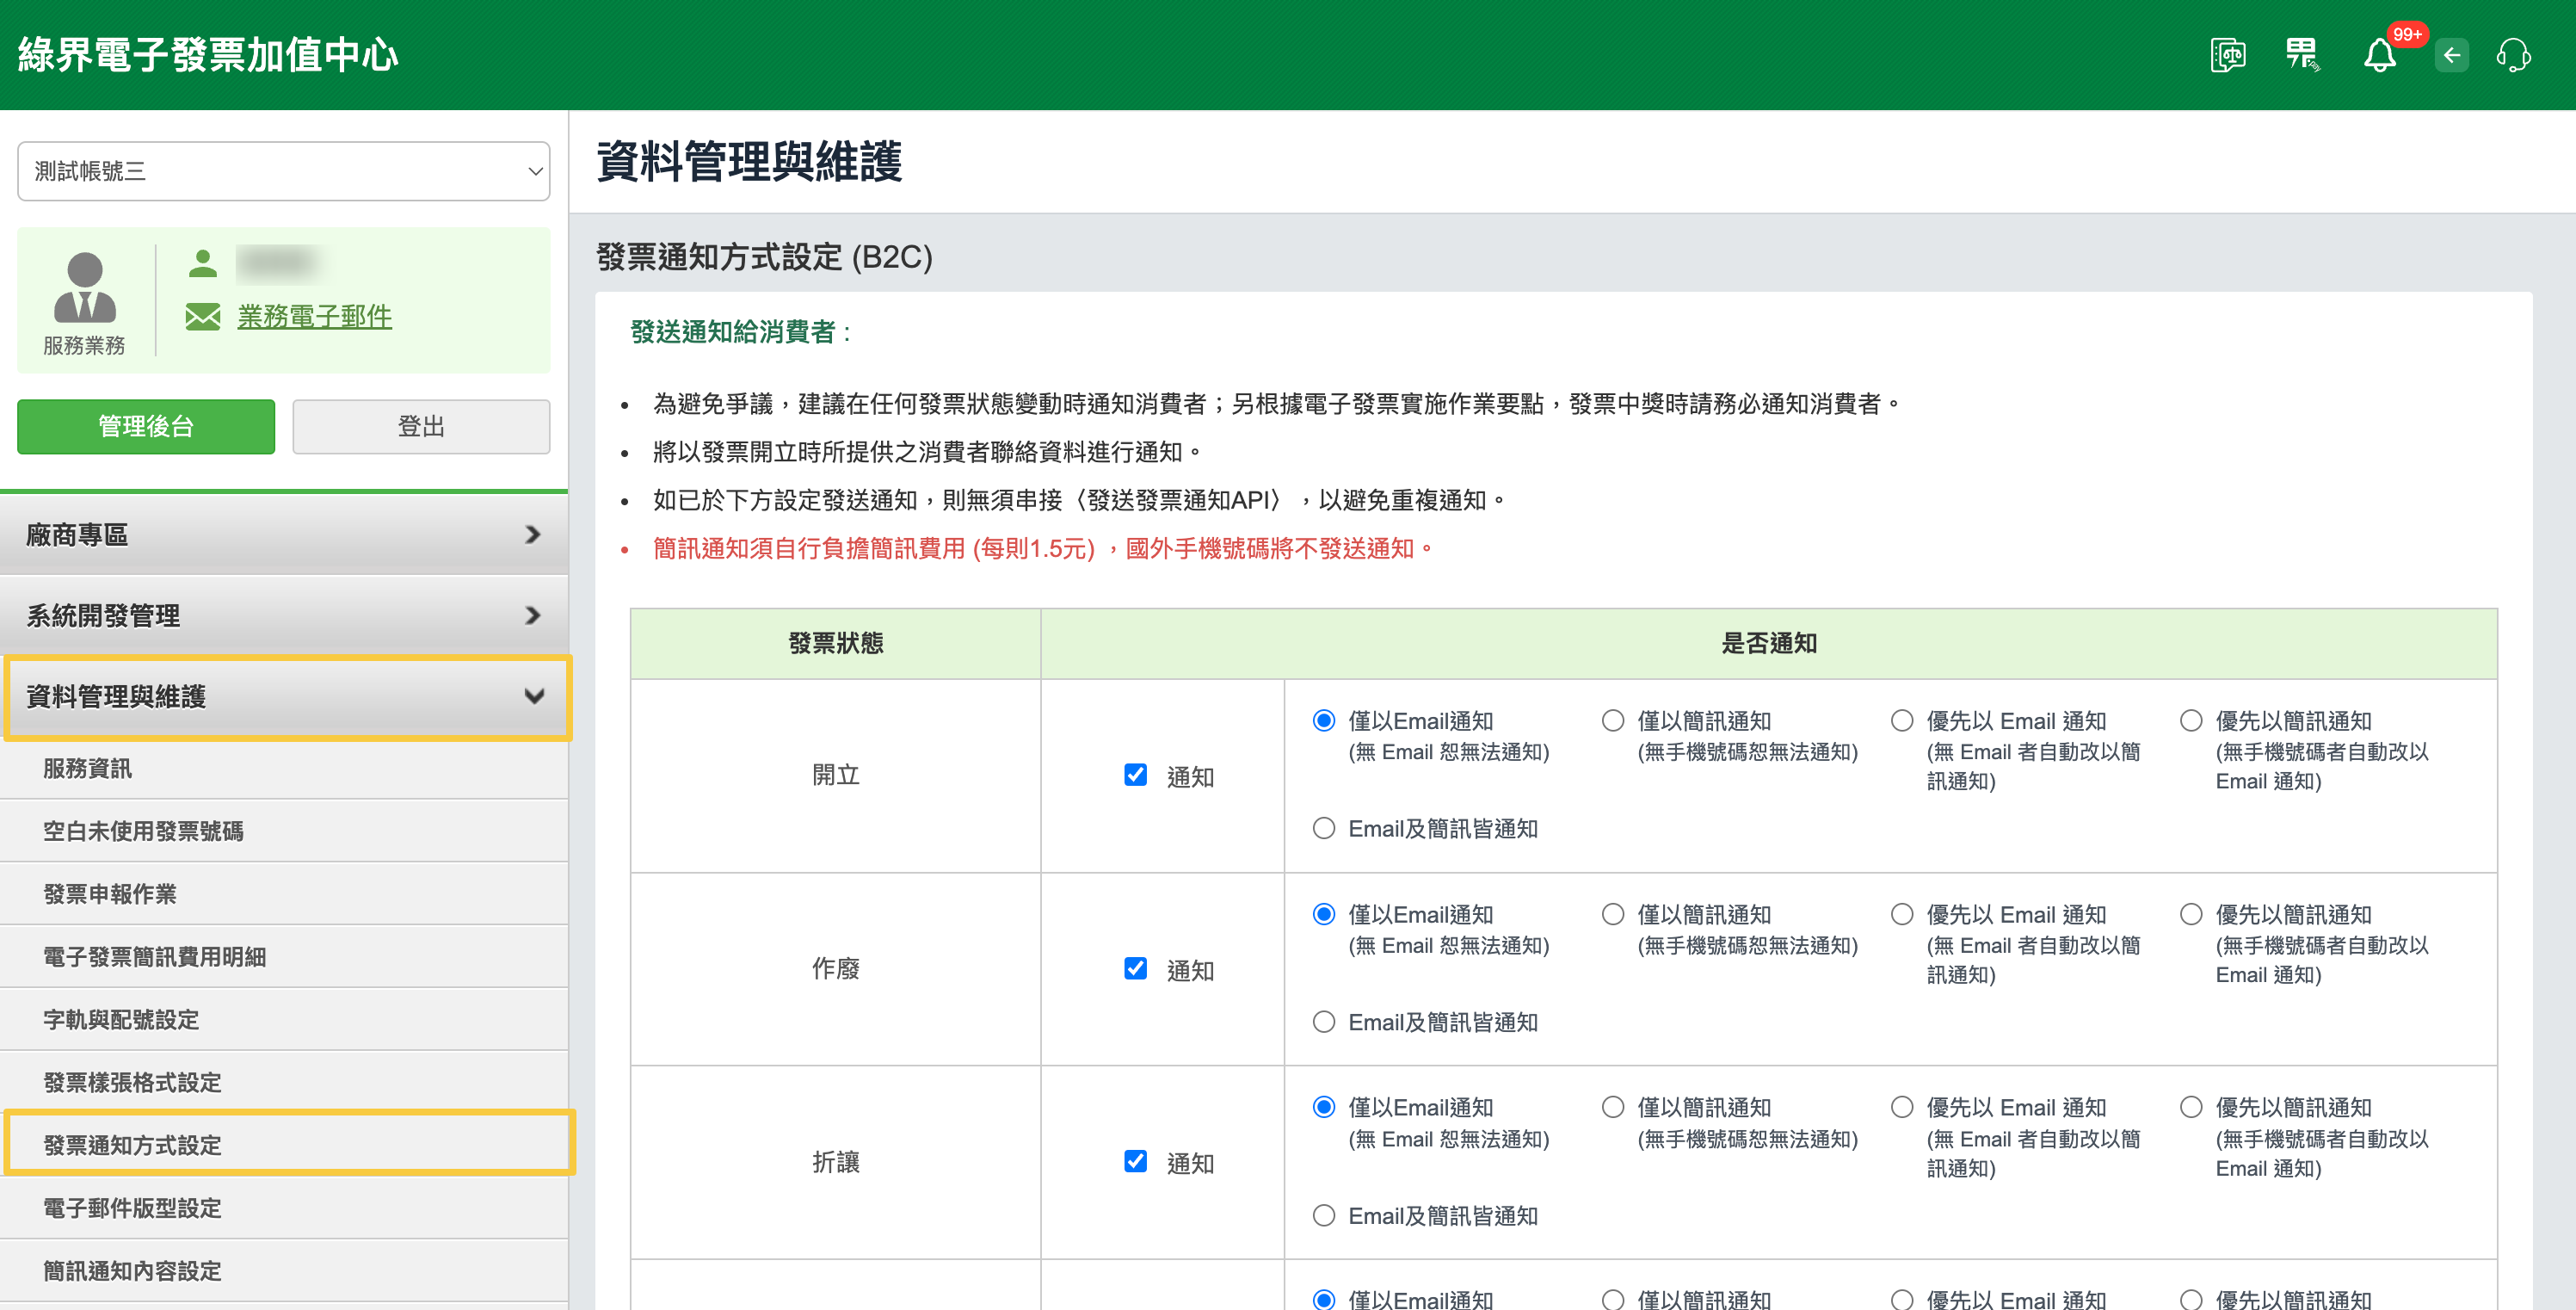The image size is (2576, 1310).
Task: Uncheck the 通知 checkbox for 作廢
Action: [1135, 968]
